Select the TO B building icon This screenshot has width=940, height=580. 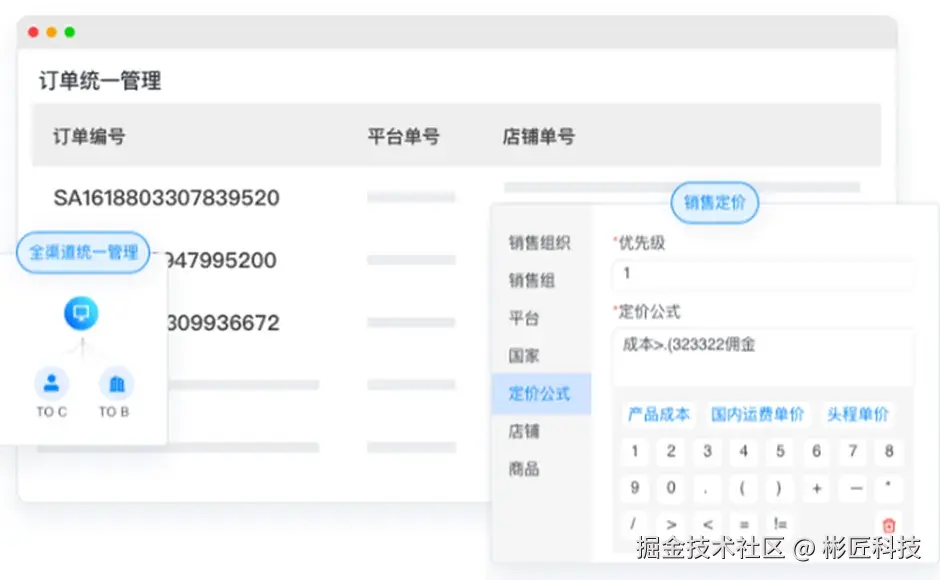coord(113,384)
